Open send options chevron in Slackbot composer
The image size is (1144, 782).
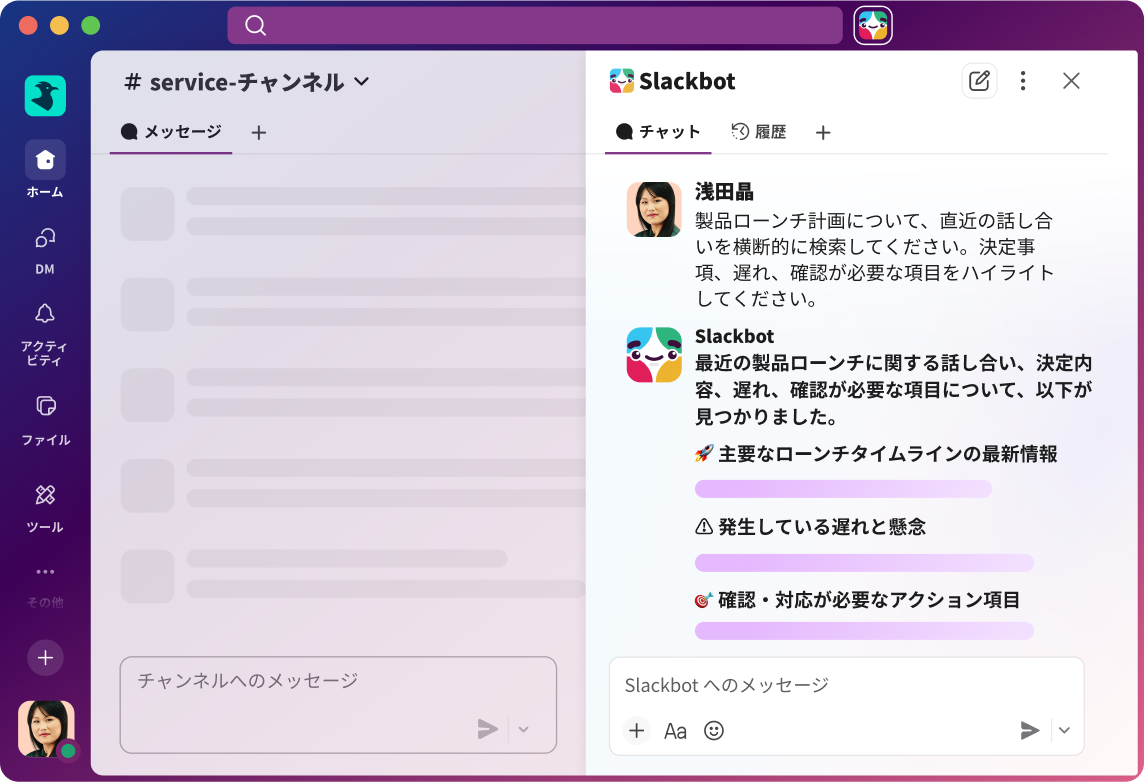[1064, 730]
